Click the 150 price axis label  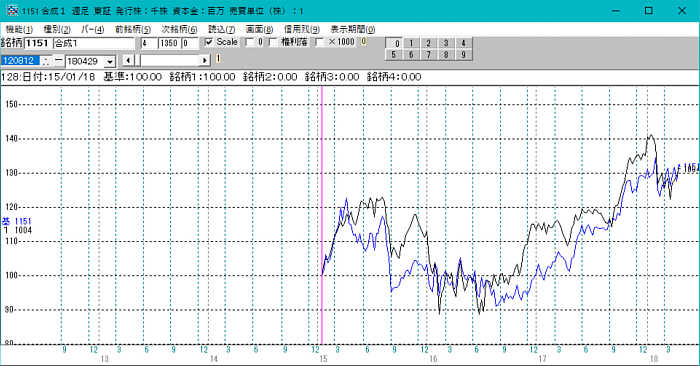point(11,104)
